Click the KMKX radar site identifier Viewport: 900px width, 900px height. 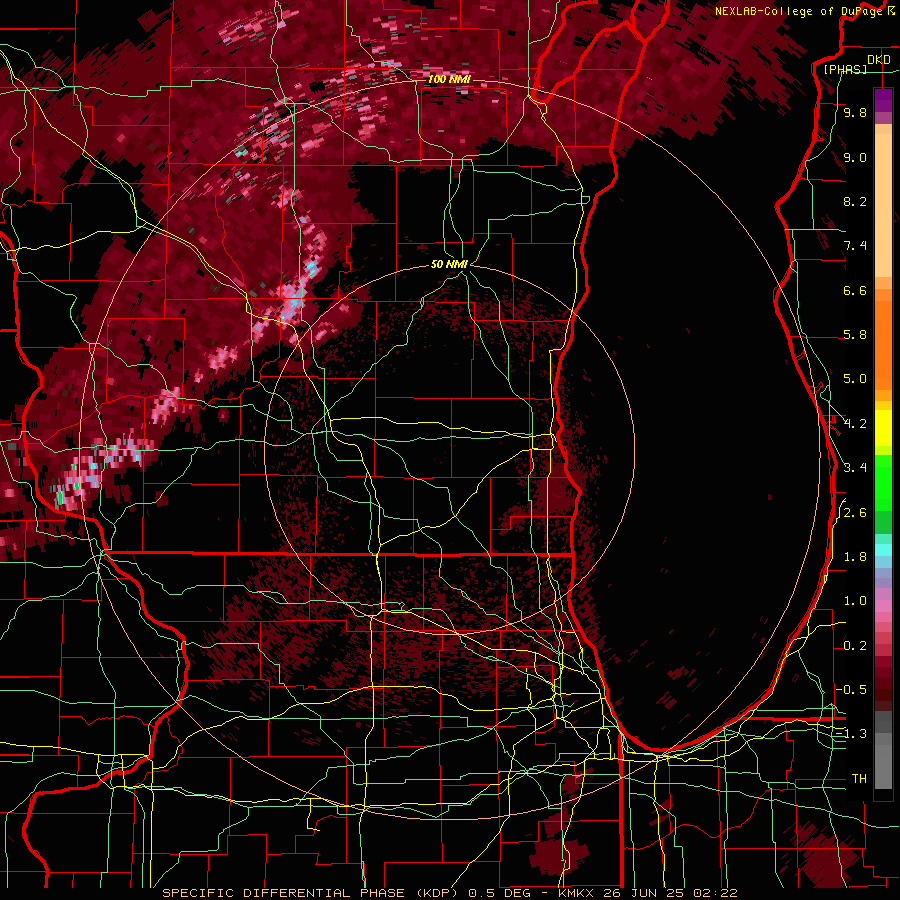pyautogui.click(x=576, y=893)
